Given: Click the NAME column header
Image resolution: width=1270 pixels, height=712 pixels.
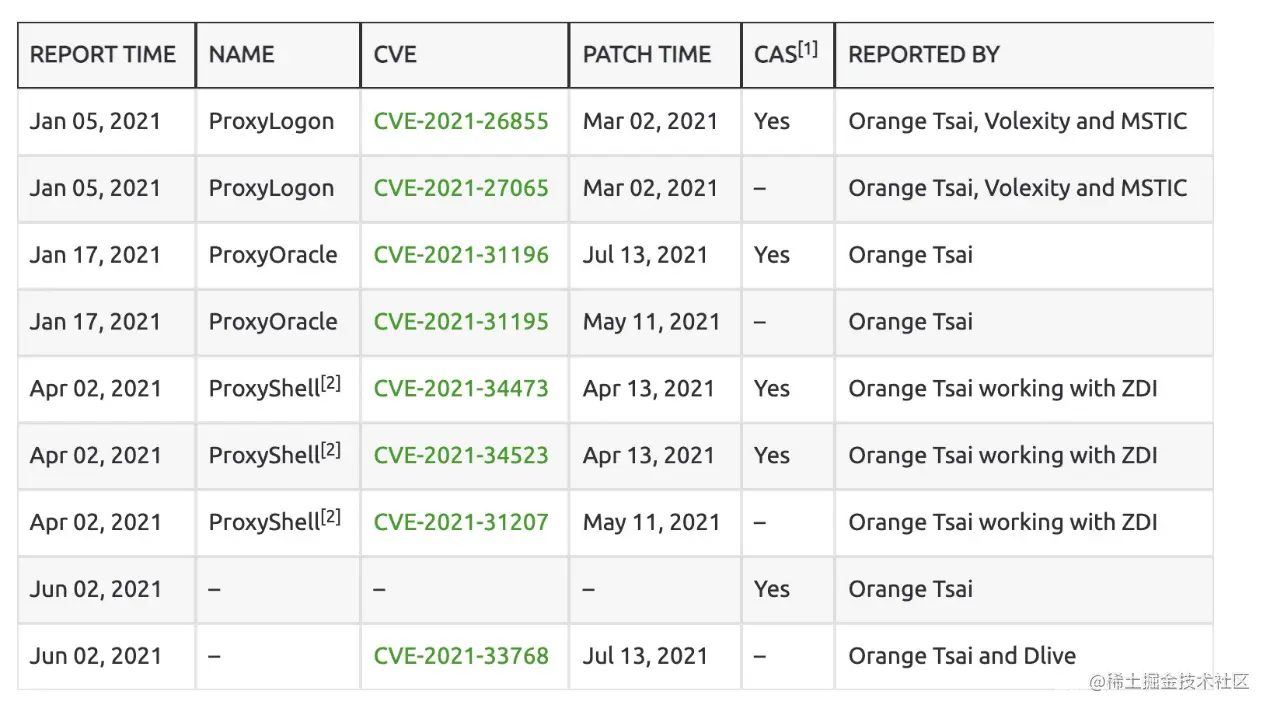Looking at the screenshot, I should [x=241, y=55].
